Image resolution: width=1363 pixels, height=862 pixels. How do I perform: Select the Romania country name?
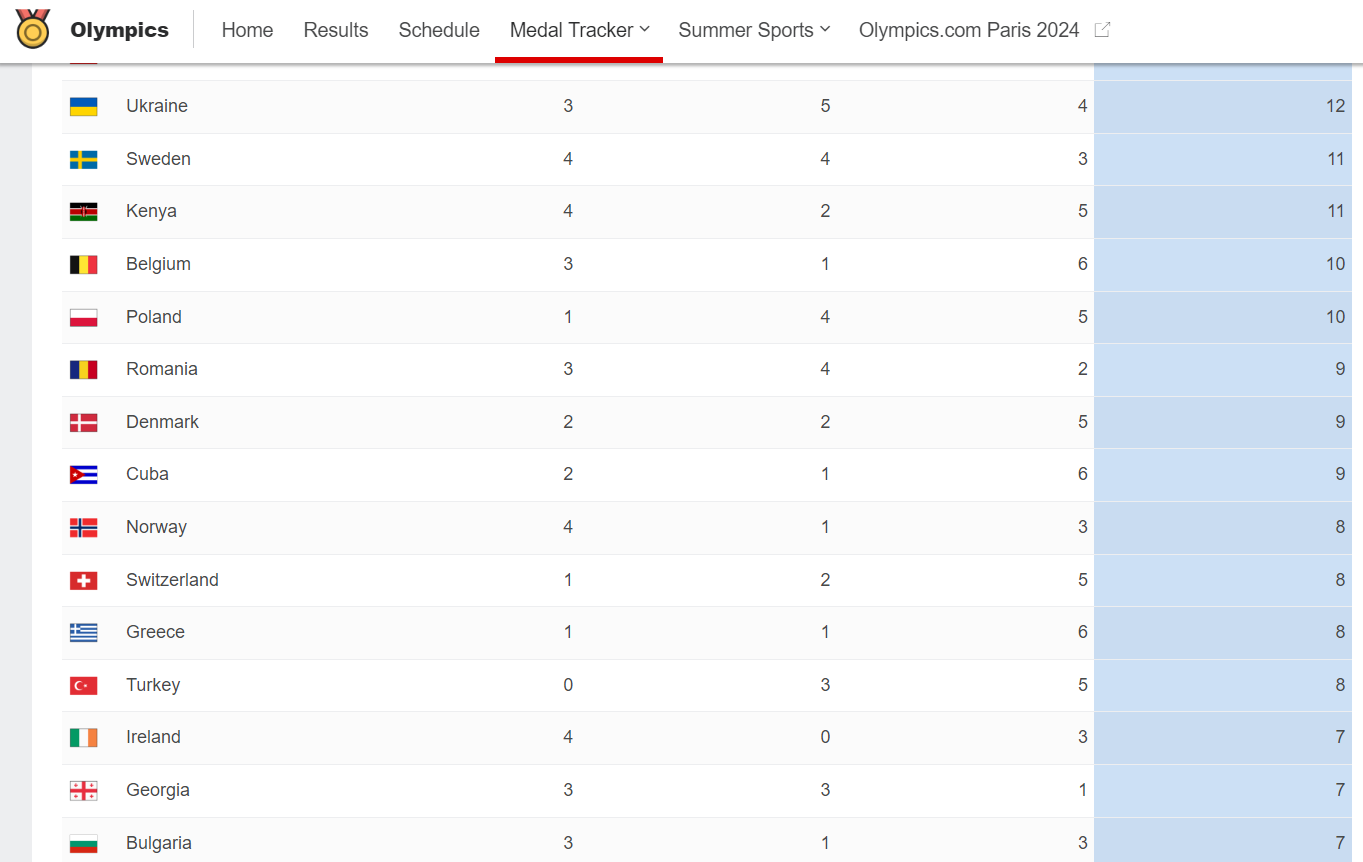pos(162,369)
